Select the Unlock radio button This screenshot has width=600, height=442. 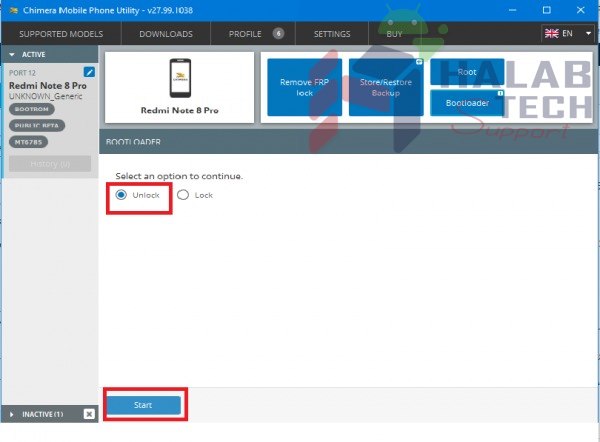121,195
